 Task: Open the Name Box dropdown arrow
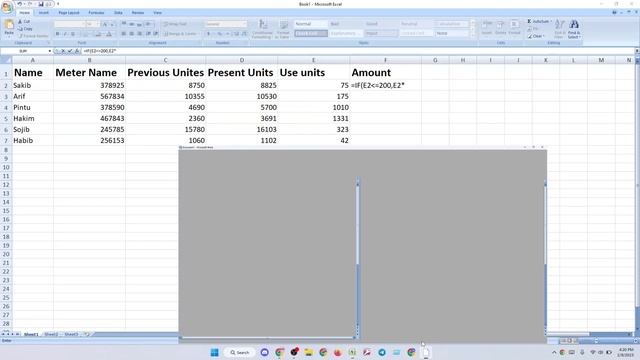pos(49,51)
